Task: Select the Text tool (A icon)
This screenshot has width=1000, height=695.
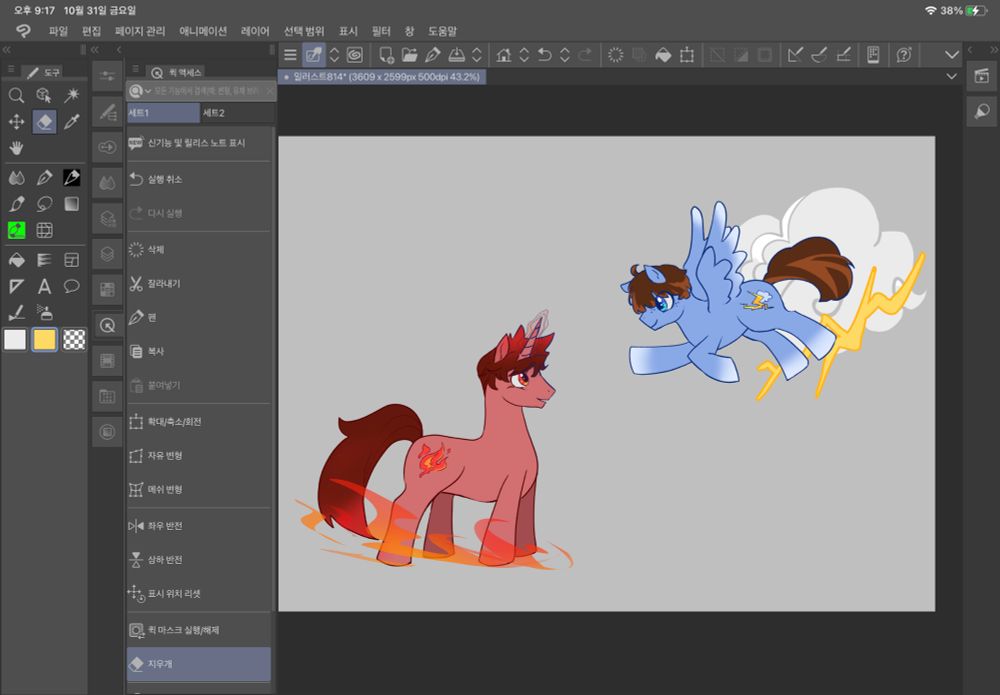Action: (x=44, y=286)
